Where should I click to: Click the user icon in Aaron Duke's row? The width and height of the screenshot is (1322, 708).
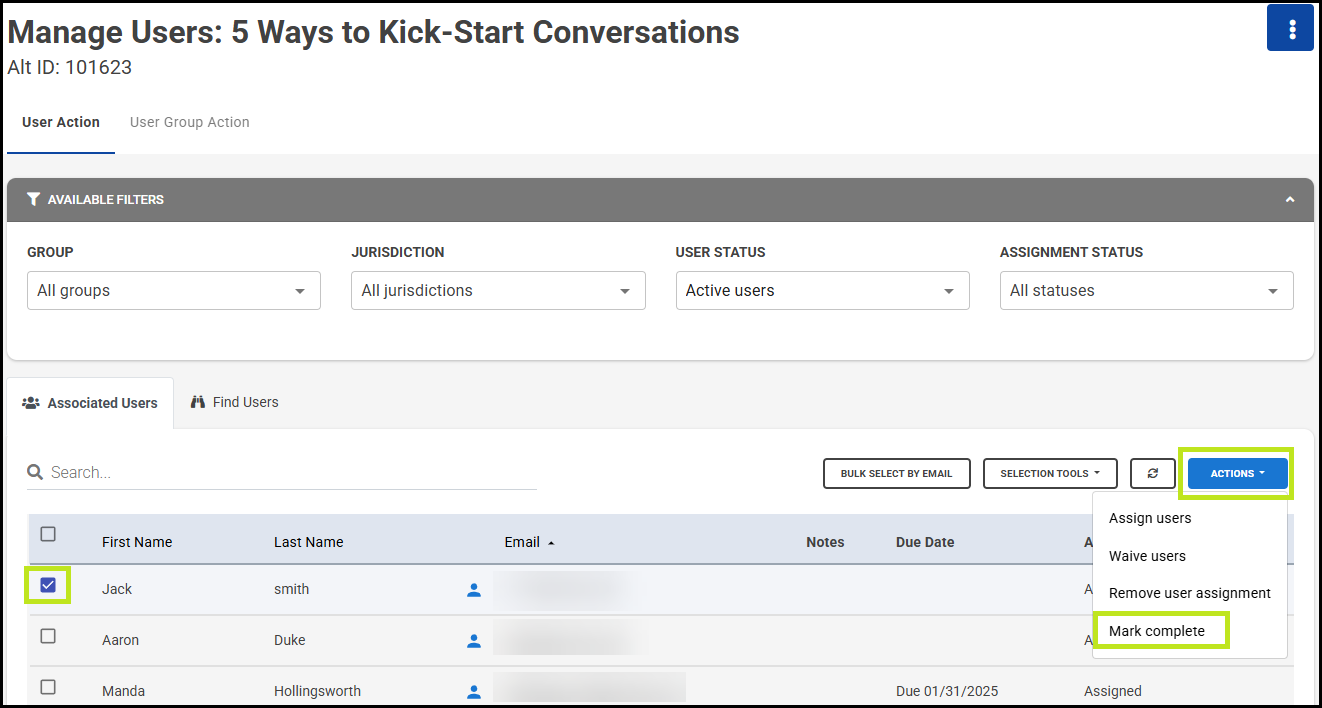tap(474, 641)
